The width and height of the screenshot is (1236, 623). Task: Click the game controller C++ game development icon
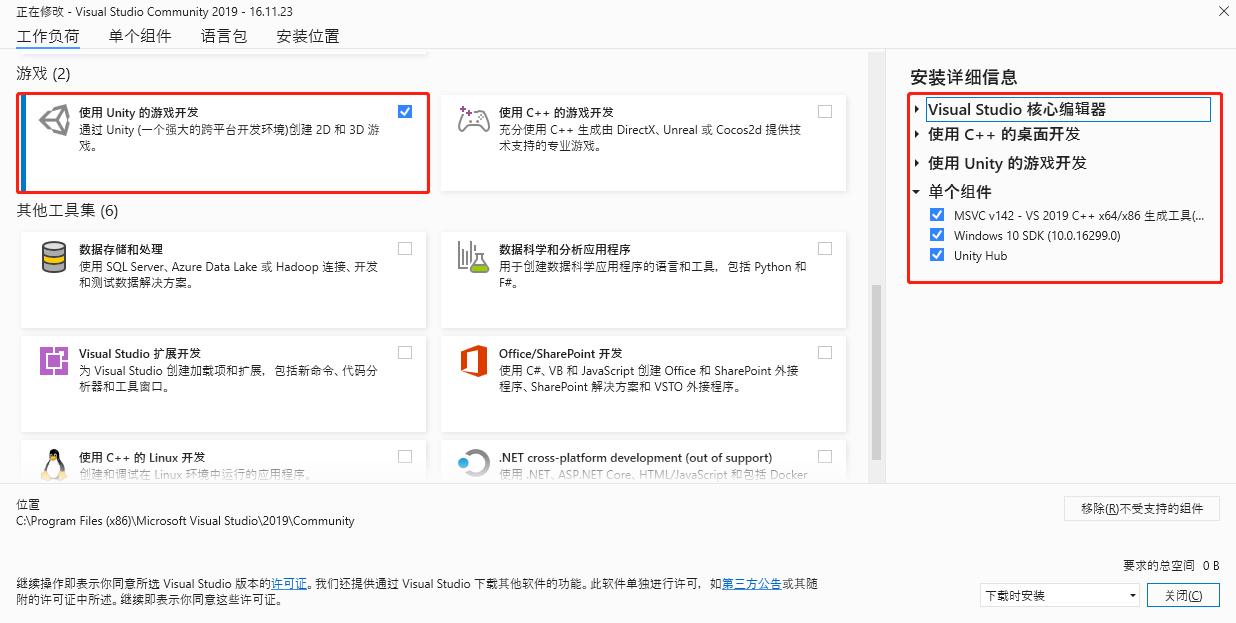pos(473,120)
